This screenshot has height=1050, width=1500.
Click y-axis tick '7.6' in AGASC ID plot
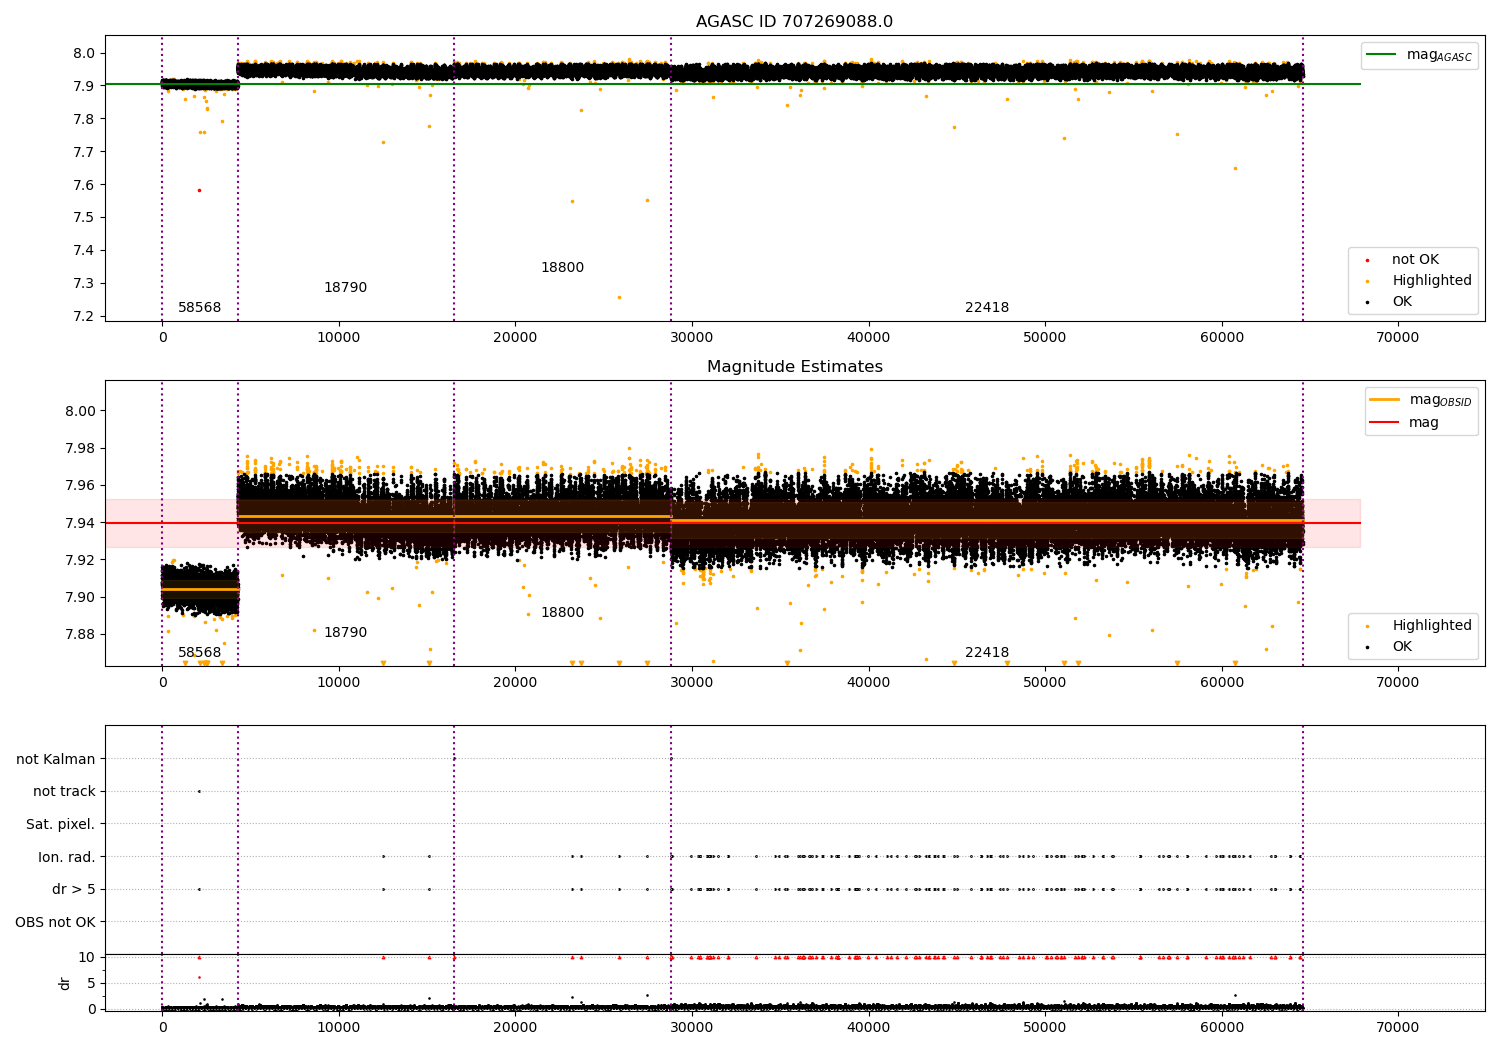click(x=86, y=185)
